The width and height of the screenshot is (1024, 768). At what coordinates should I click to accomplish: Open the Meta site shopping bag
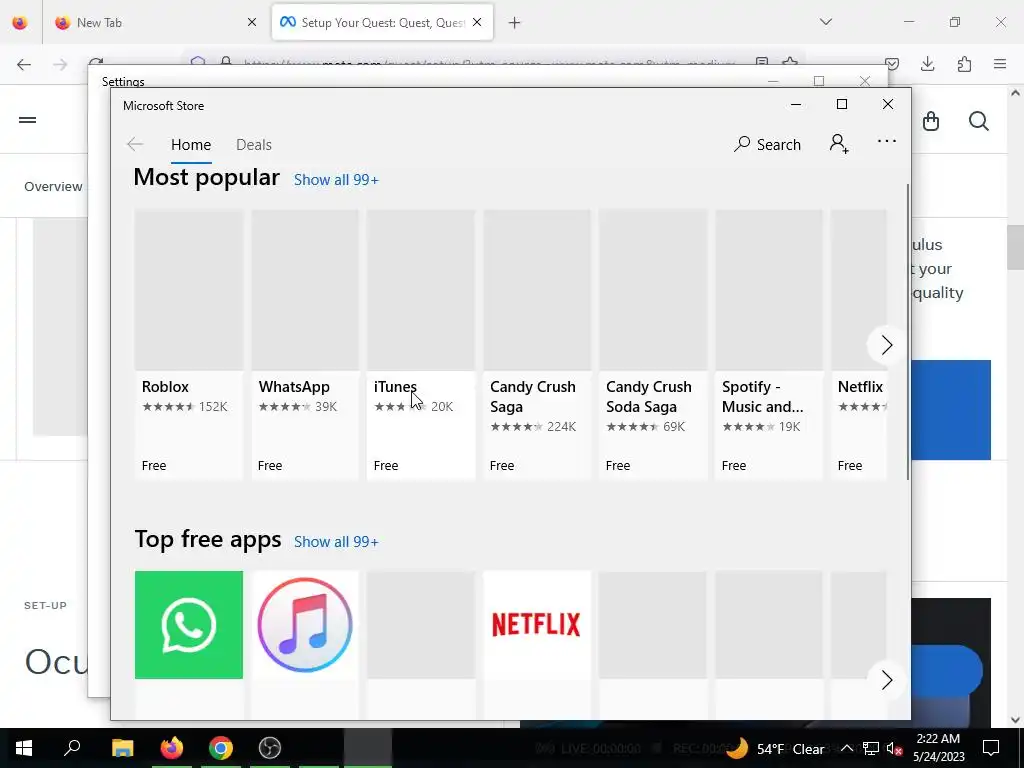[x=931, y=121]
